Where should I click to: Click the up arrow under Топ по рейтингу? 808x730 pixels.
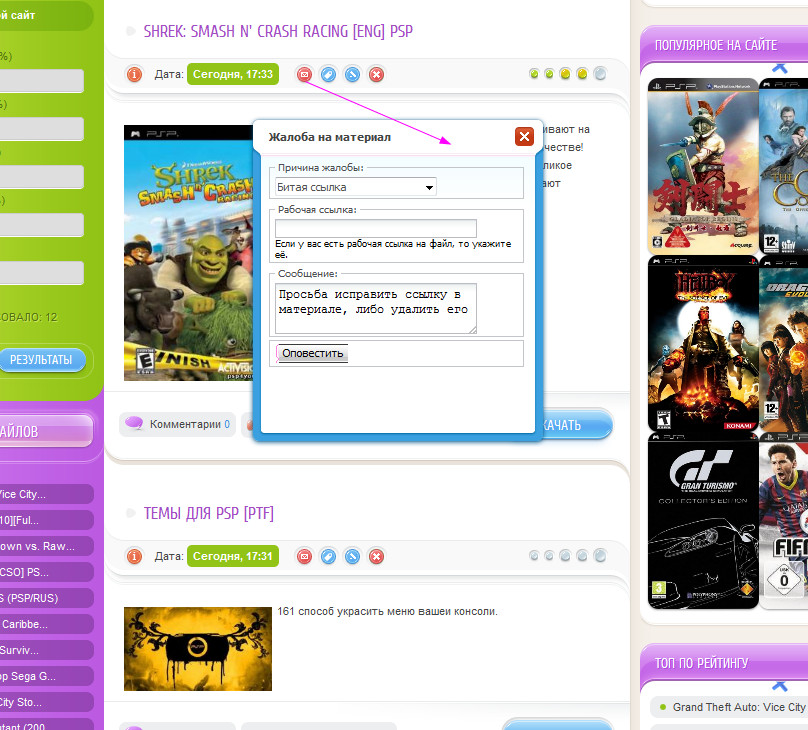click(x=780, y=686)
